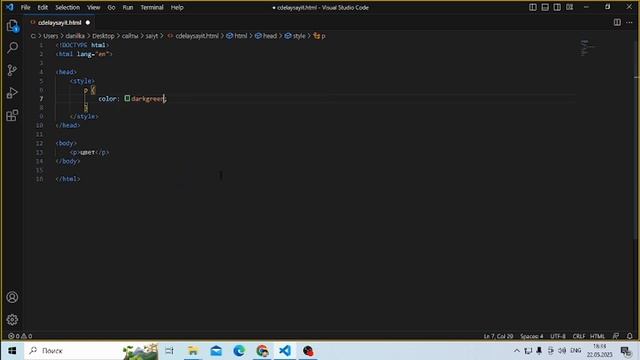Open the Accounts icon in activity bar
Viewport: 640px width, 360px height.
[x=12, y=297]
